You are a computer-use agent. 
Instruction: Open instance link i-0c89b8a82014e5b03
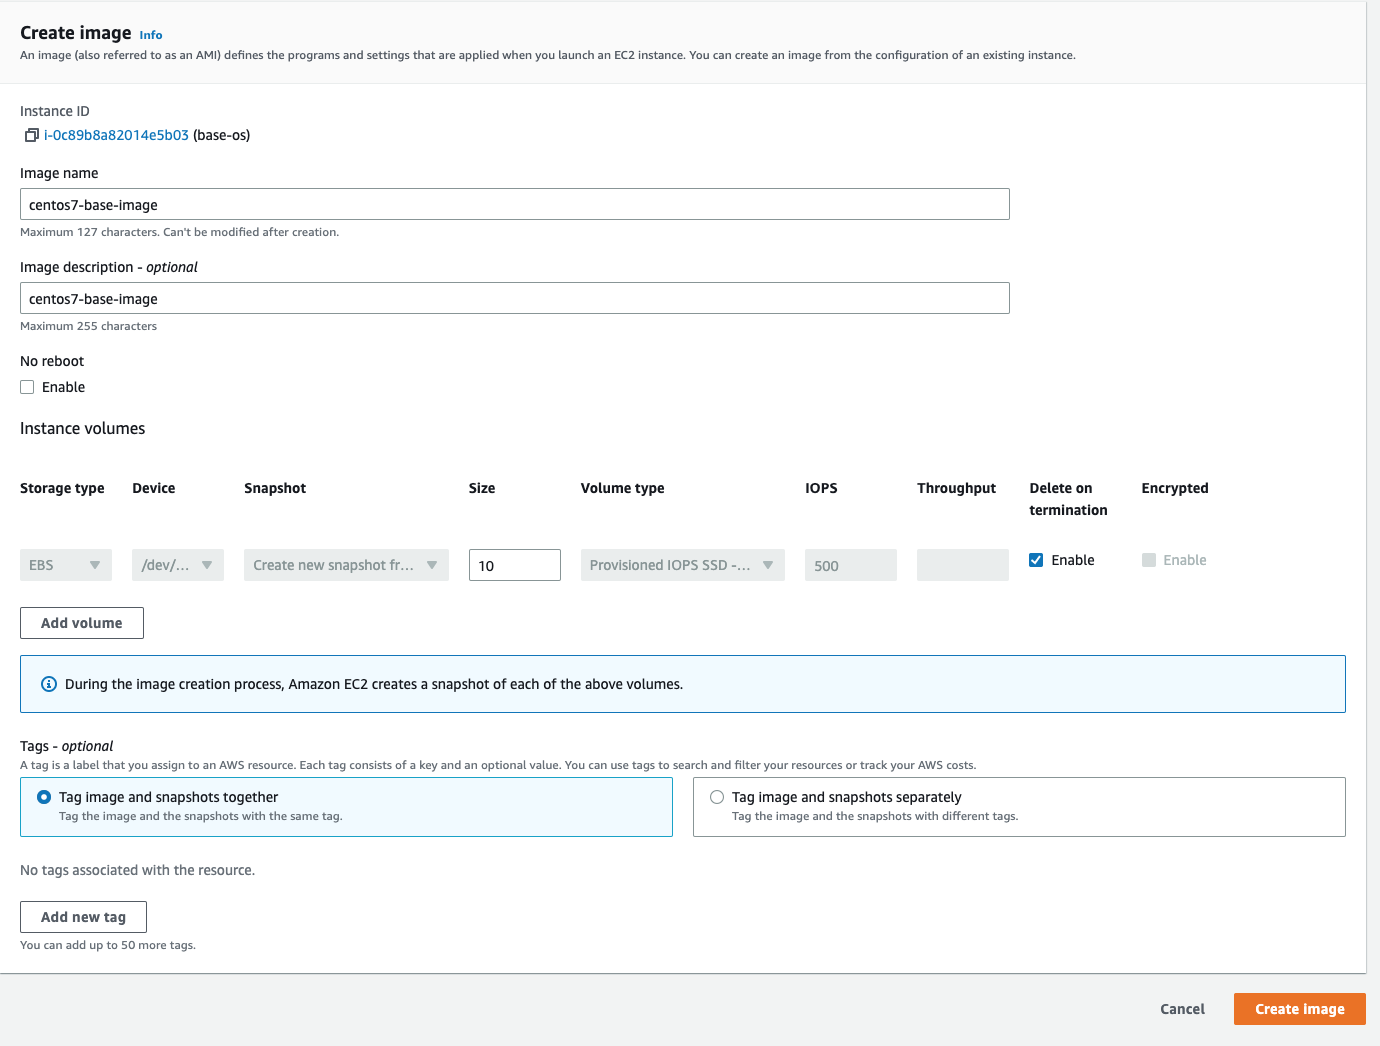click(116, 135)
